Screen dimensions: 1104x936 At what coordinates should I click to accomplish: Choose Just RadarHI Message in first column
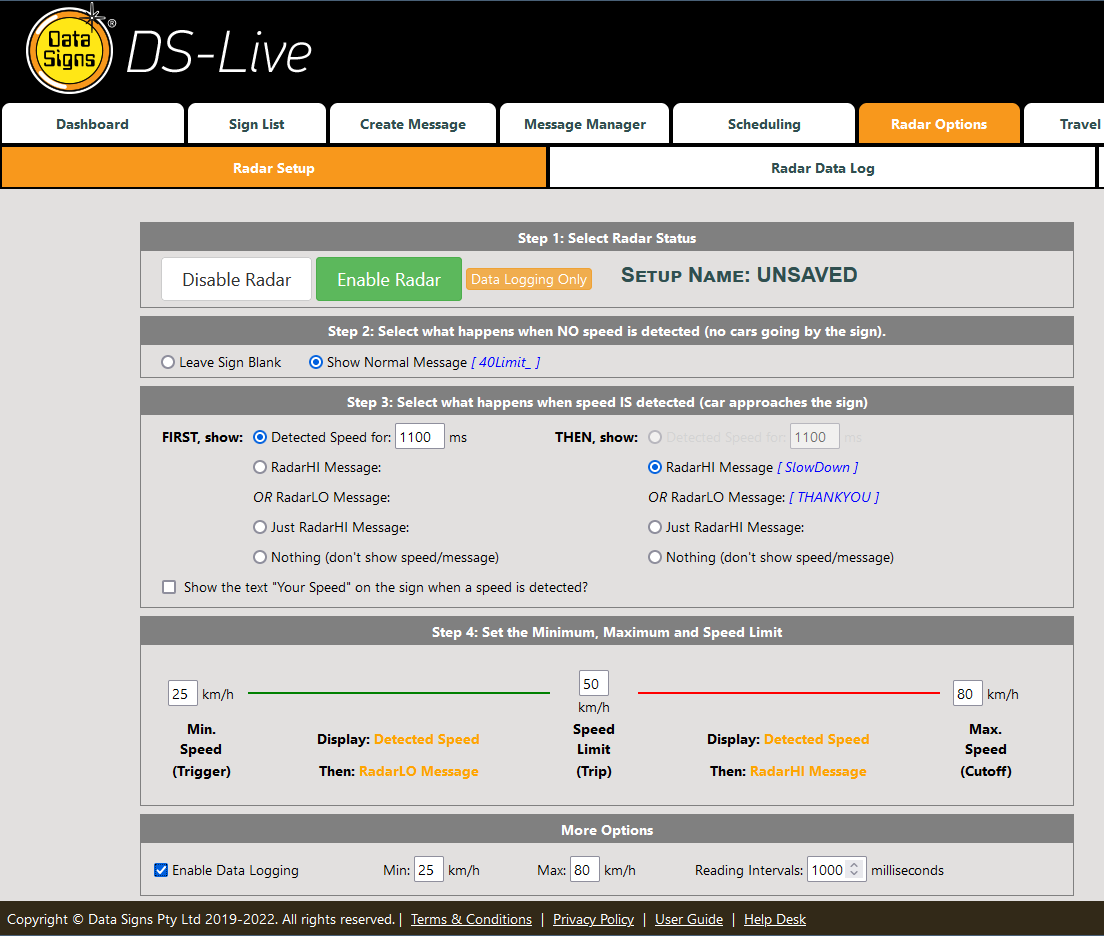click(x=260, y=527)
